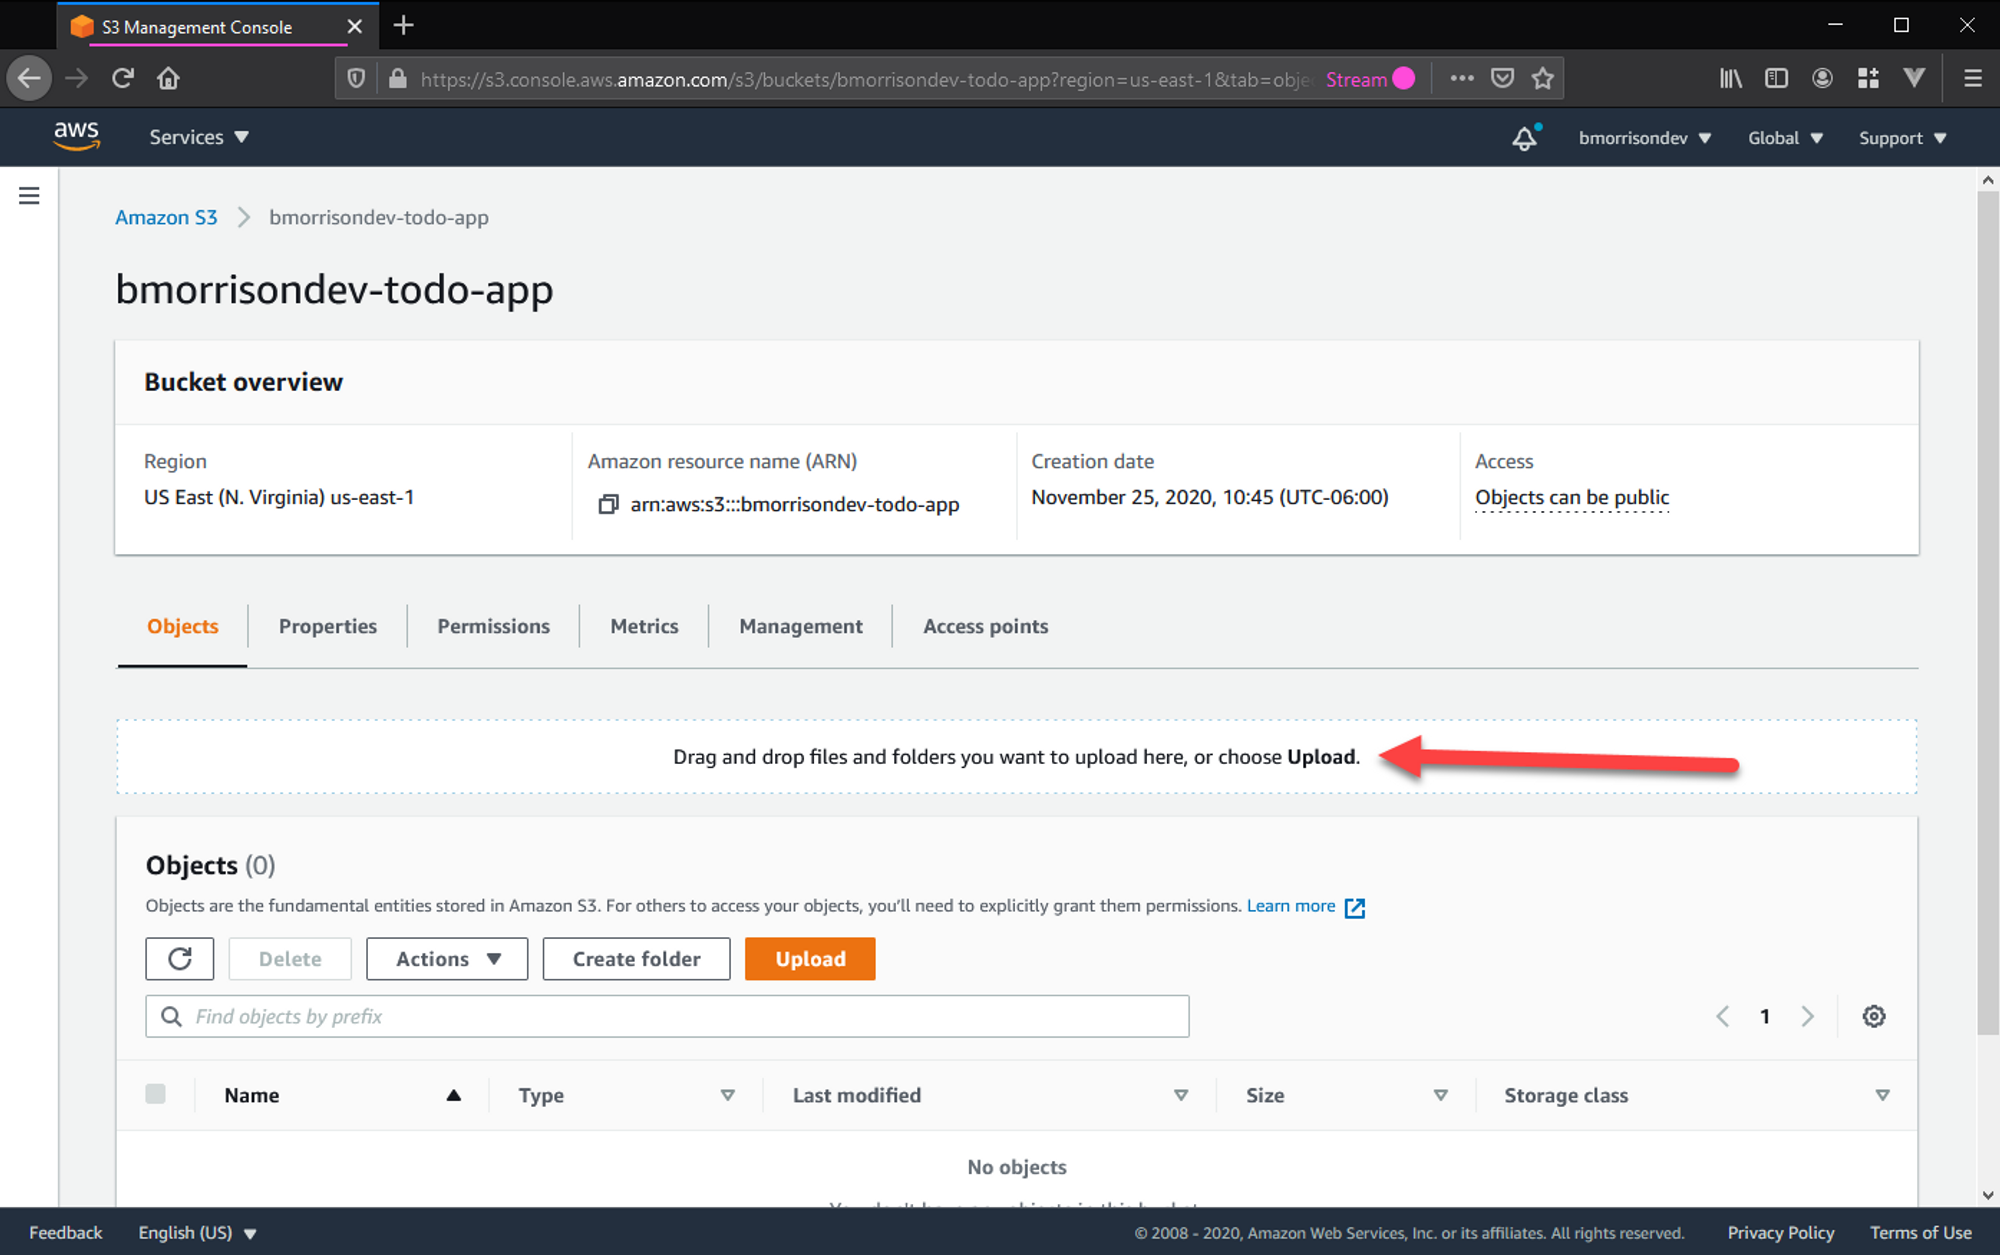Click the external link icon beside Learn more
The width and height of the screenshot is (2000, 1255).
(1355, 907)
